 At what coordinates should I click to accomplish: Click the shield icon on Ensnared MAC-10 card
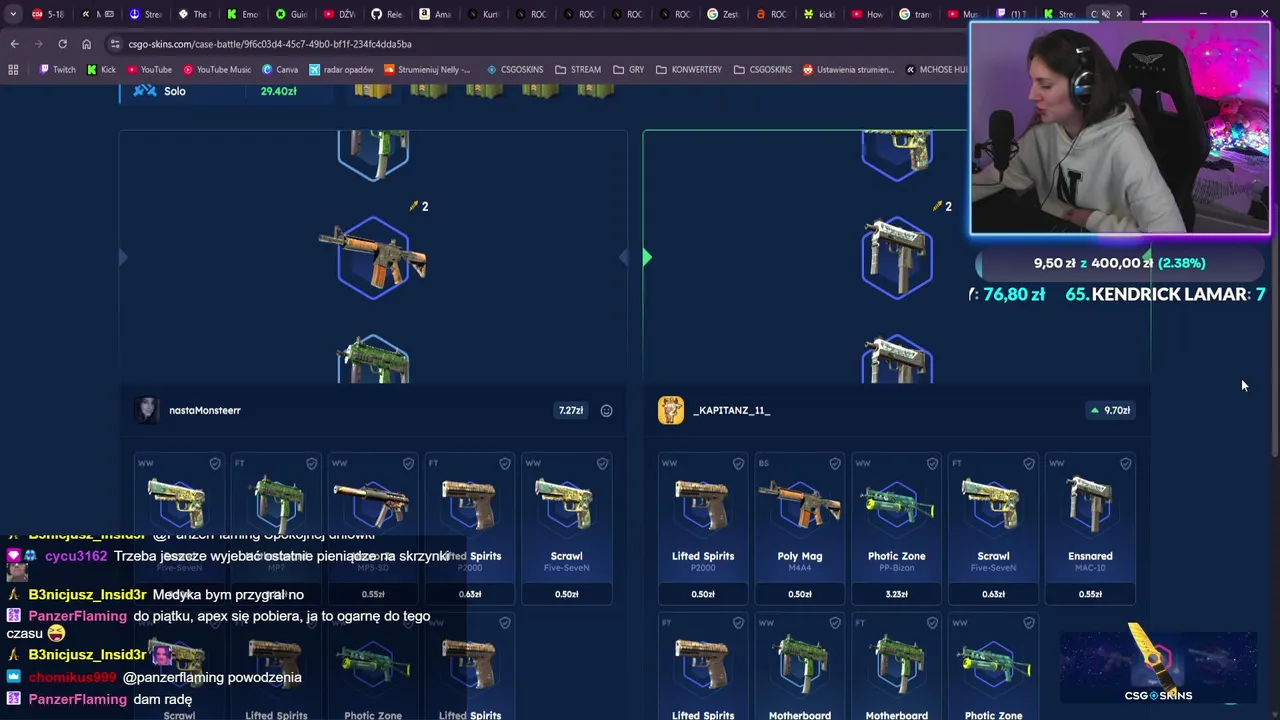1125,463
